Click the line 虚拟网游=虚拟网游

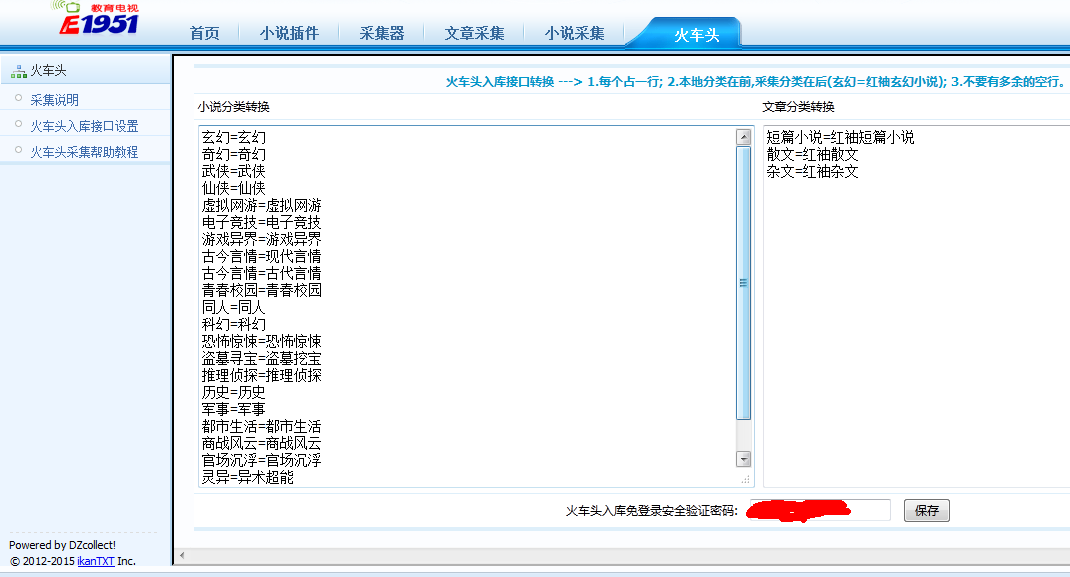point(261,205)
